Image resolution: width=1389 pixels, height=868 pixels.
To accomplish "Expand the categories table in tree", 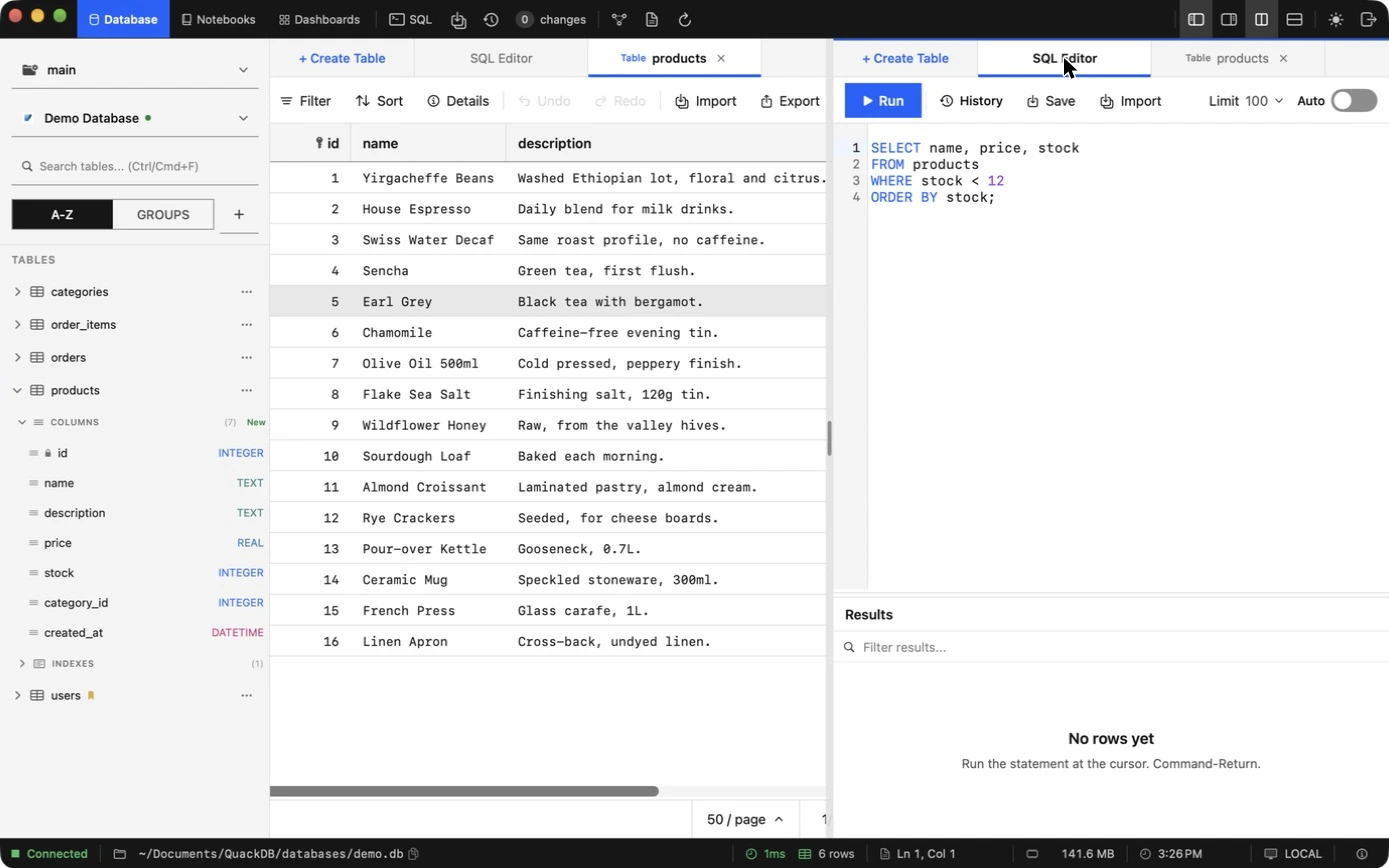I will coord(17,292).
